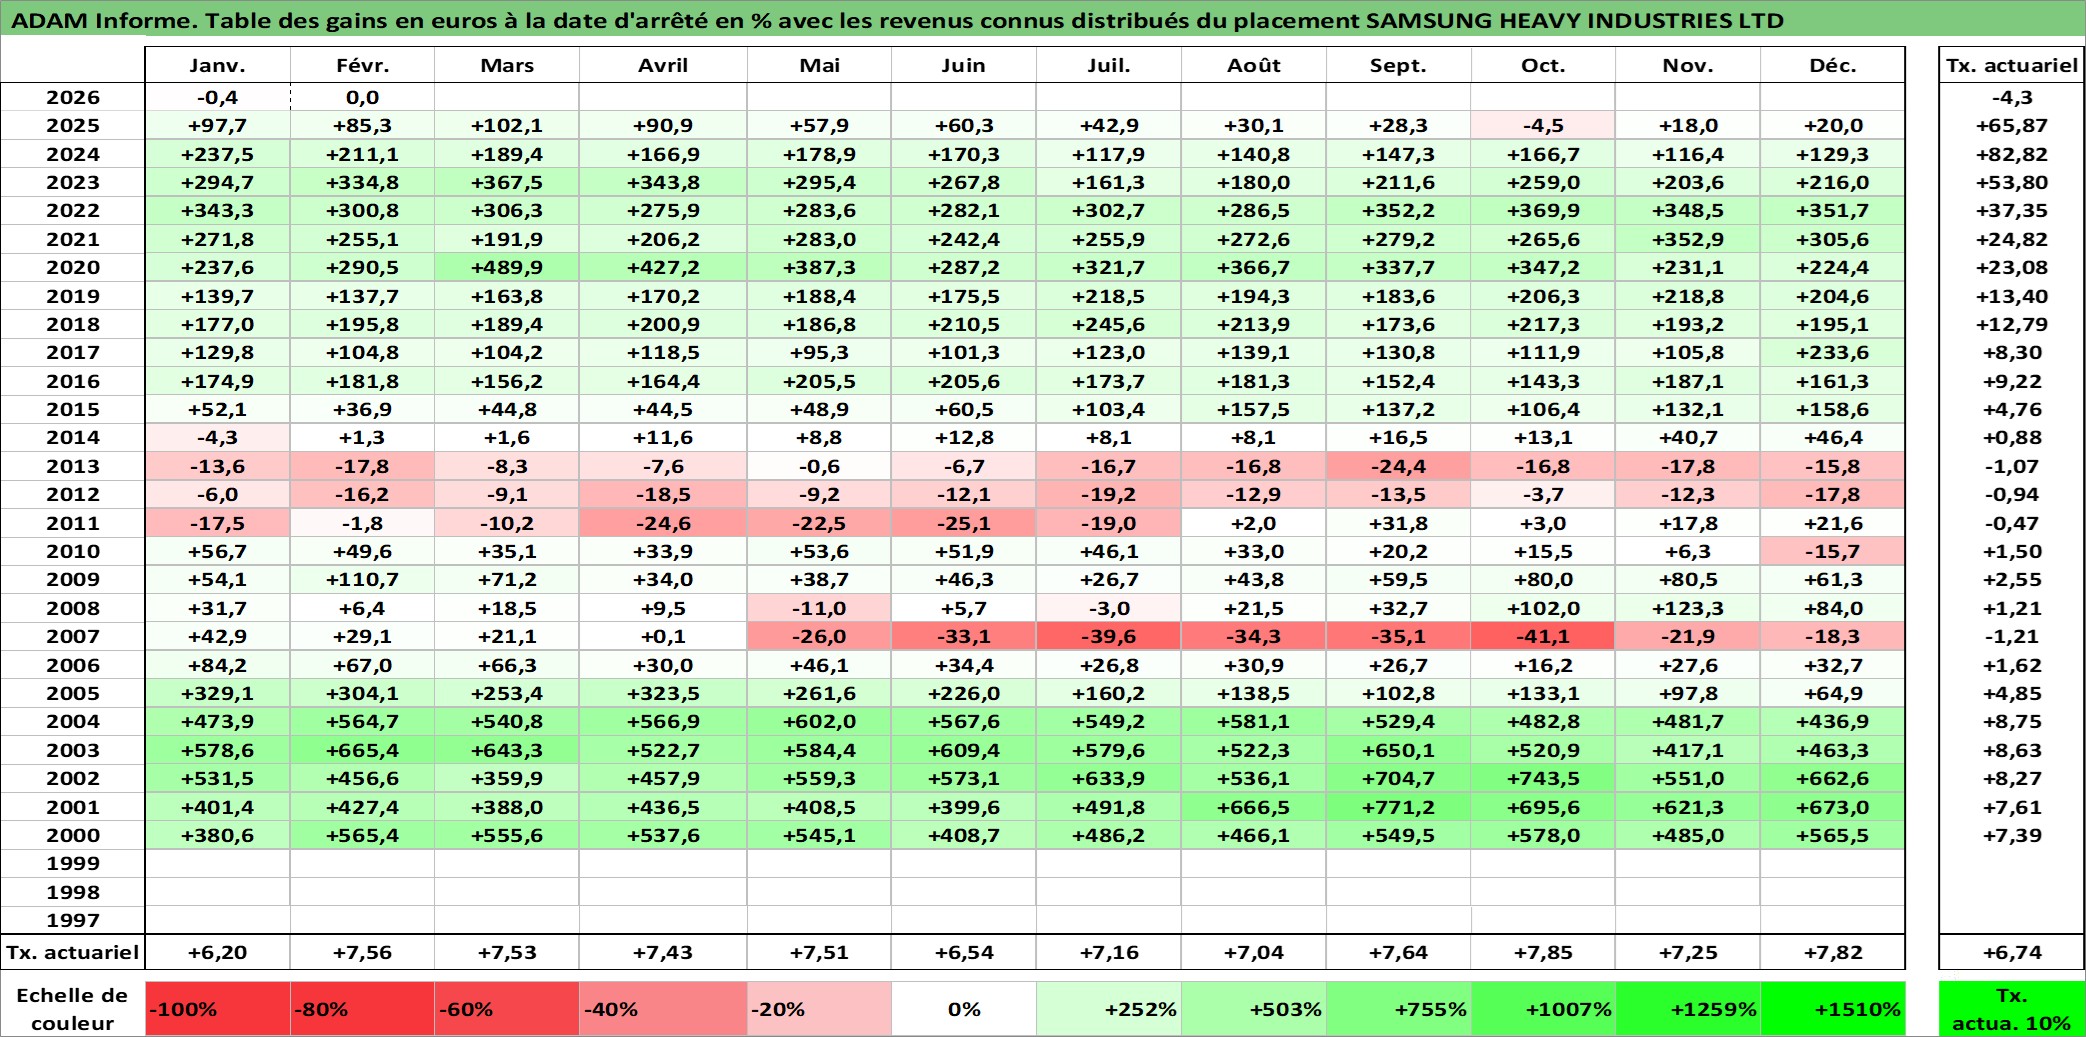Click the 'Echelle de couleur' label
Image resolution: width=2086 pixels, height=1037 pixels.
point(73,1009)
